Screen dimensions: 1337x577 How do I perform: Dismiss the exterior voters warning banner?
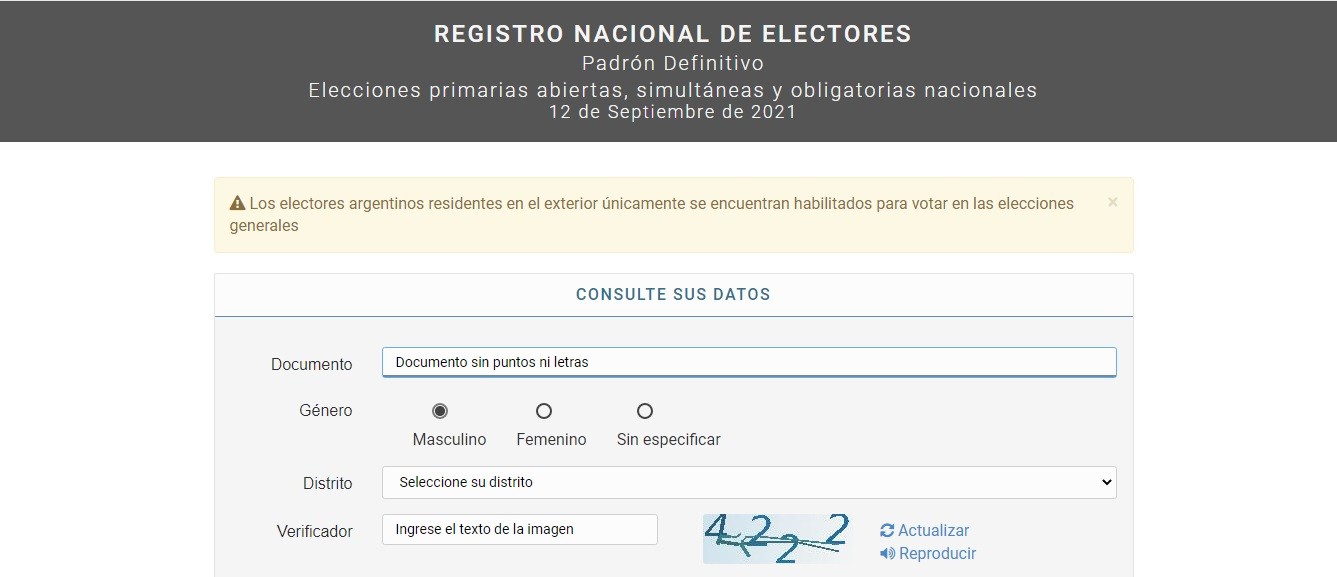point(1112,202)
